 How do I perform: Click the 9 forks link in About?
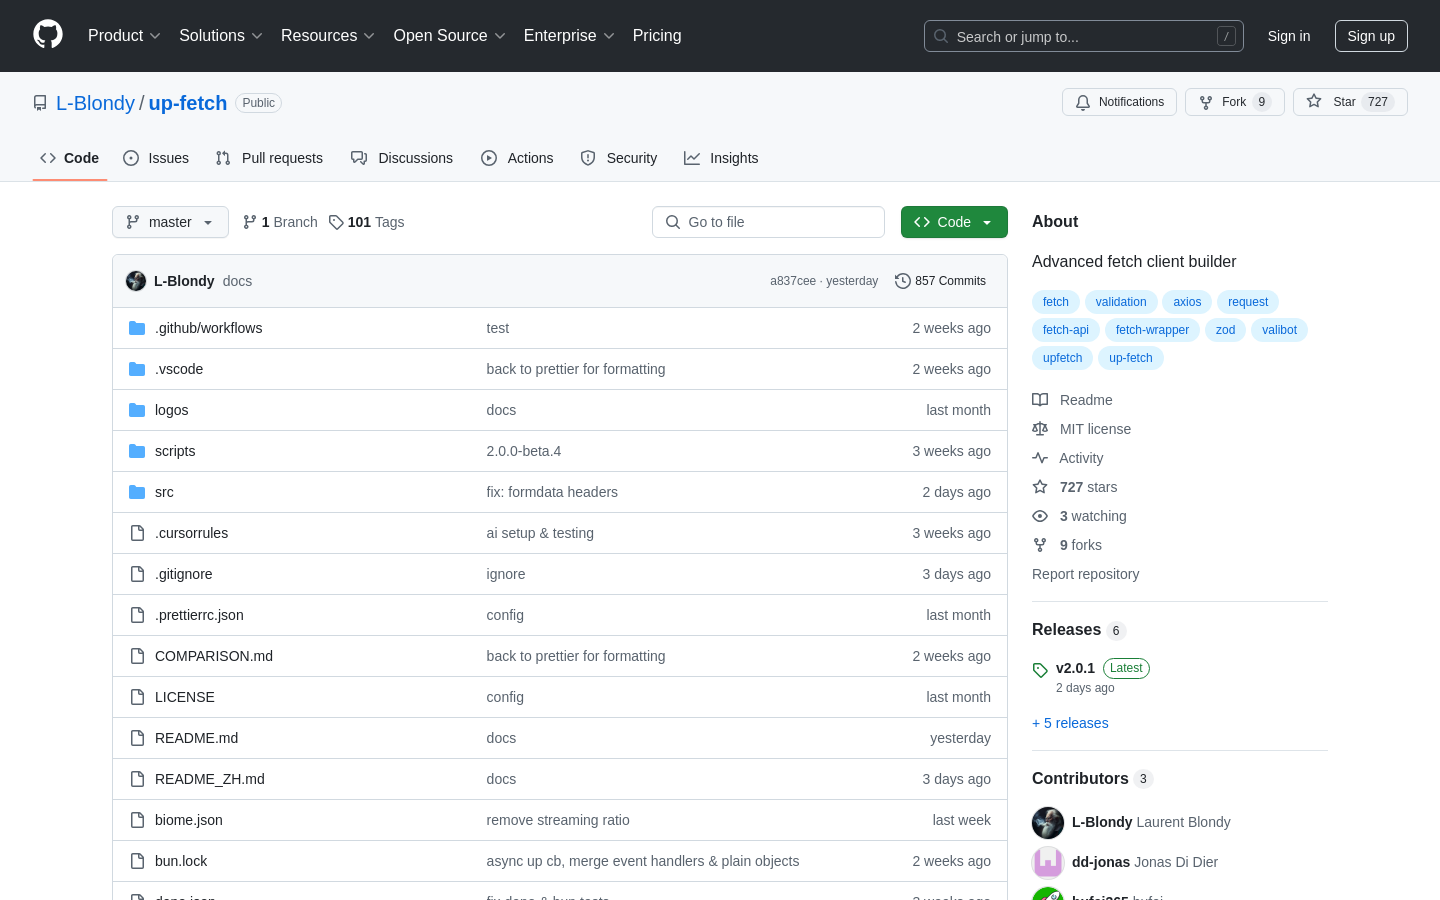[1080, 545]
